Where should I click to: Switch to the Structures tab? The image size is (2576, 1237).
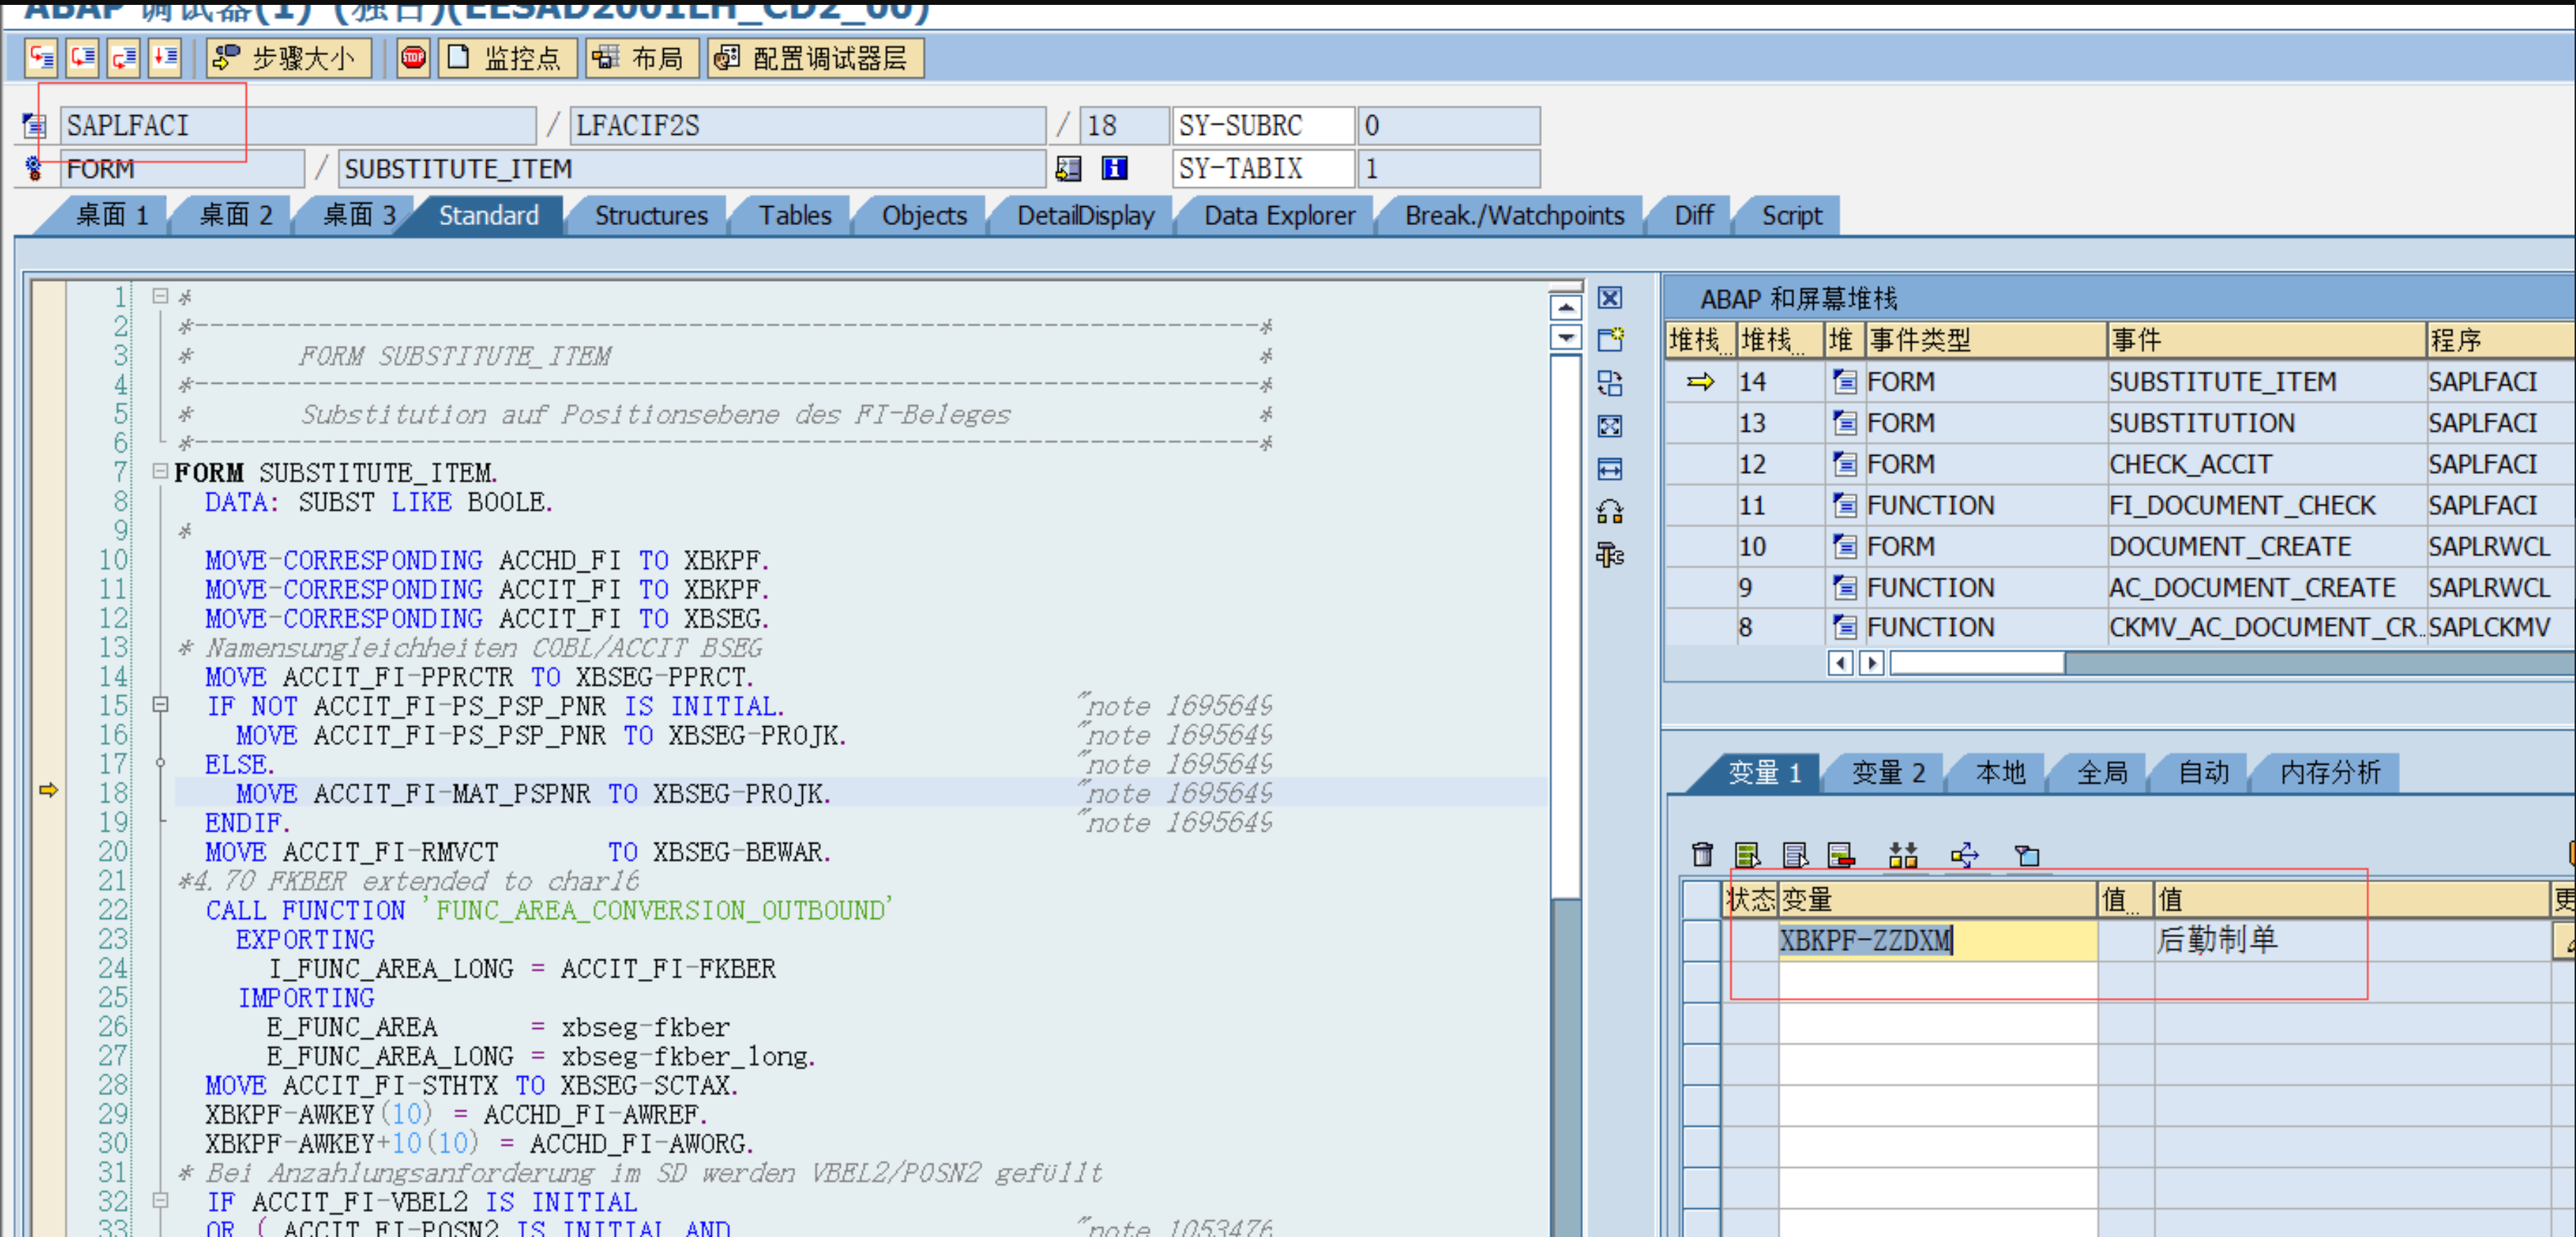(x=651, y=215)
